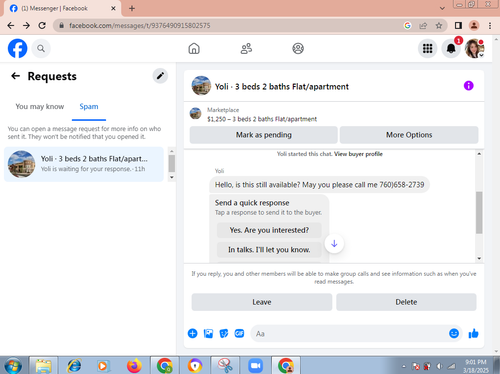Click volume speaker in system tray
500x374 pixels.
(x=439, y=366)
